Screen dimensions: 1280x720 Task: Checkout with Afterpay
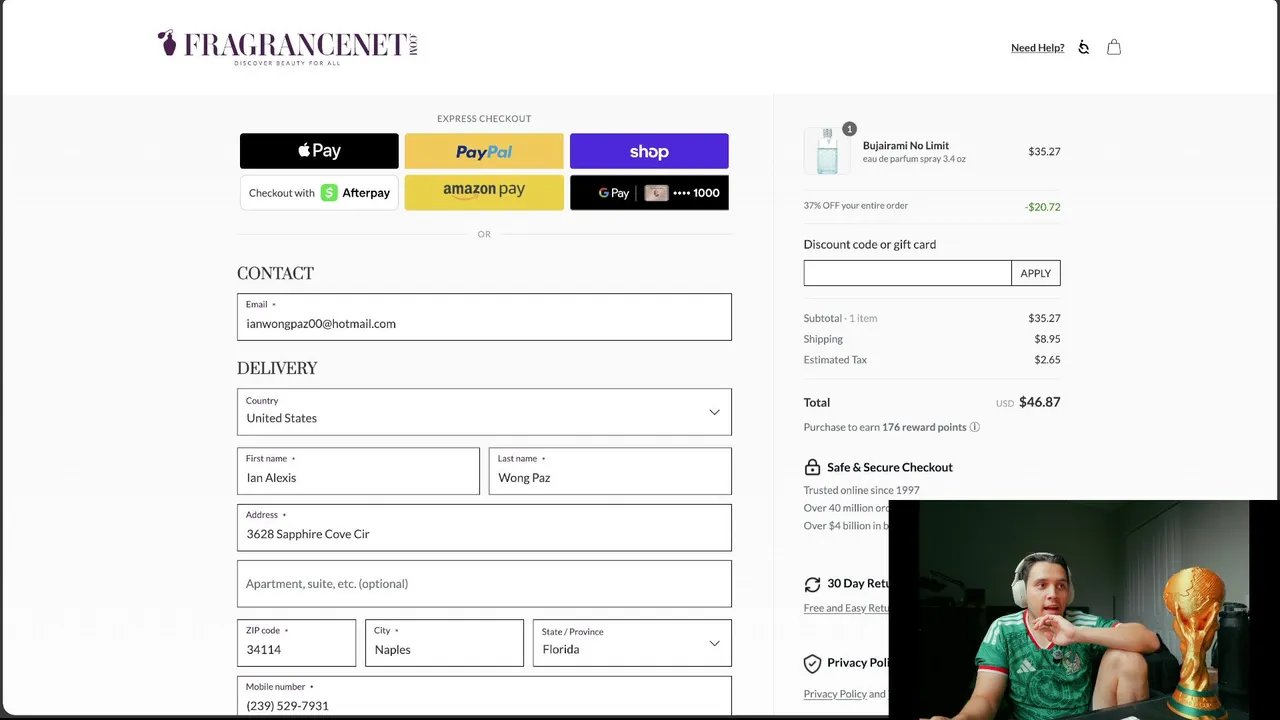(x=319, y=193)
